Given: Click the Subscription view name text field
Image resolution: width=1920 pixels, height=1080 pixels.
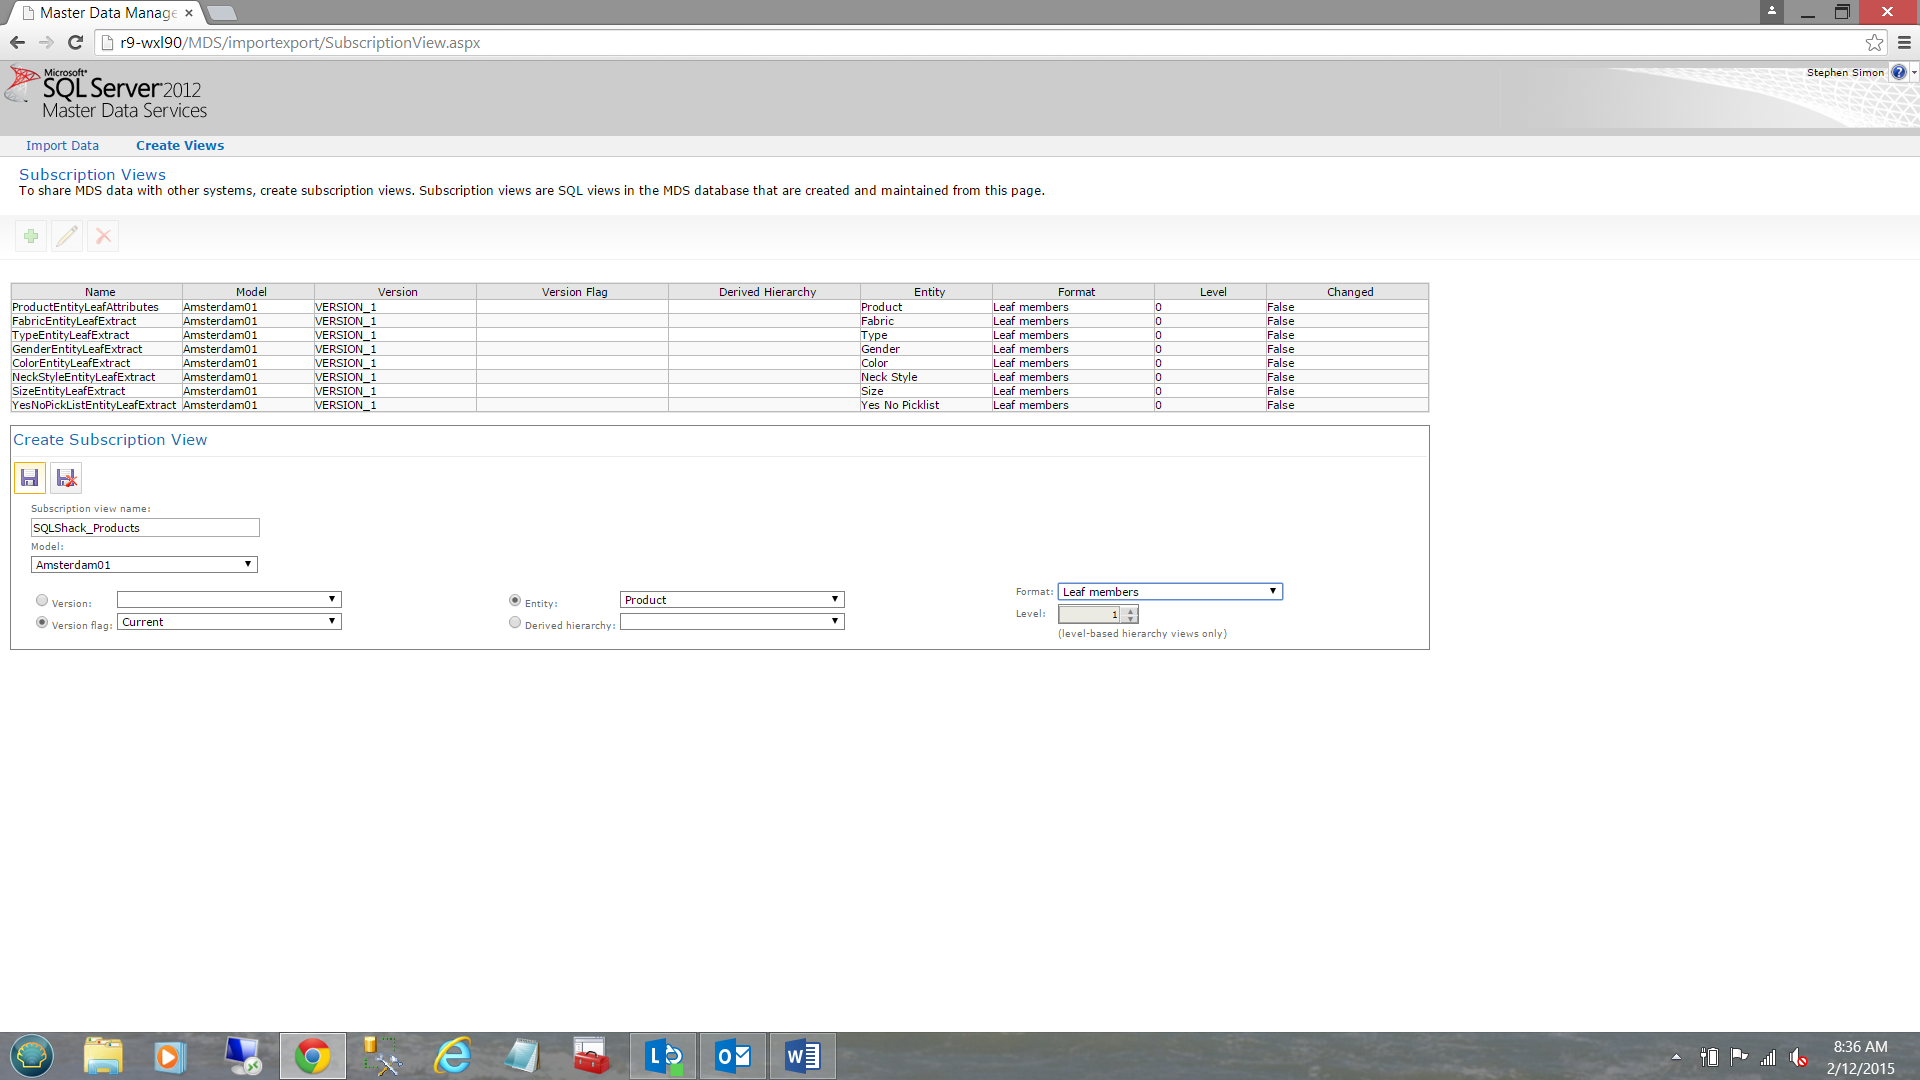Looking at the screenshot, I should (145, 528).
